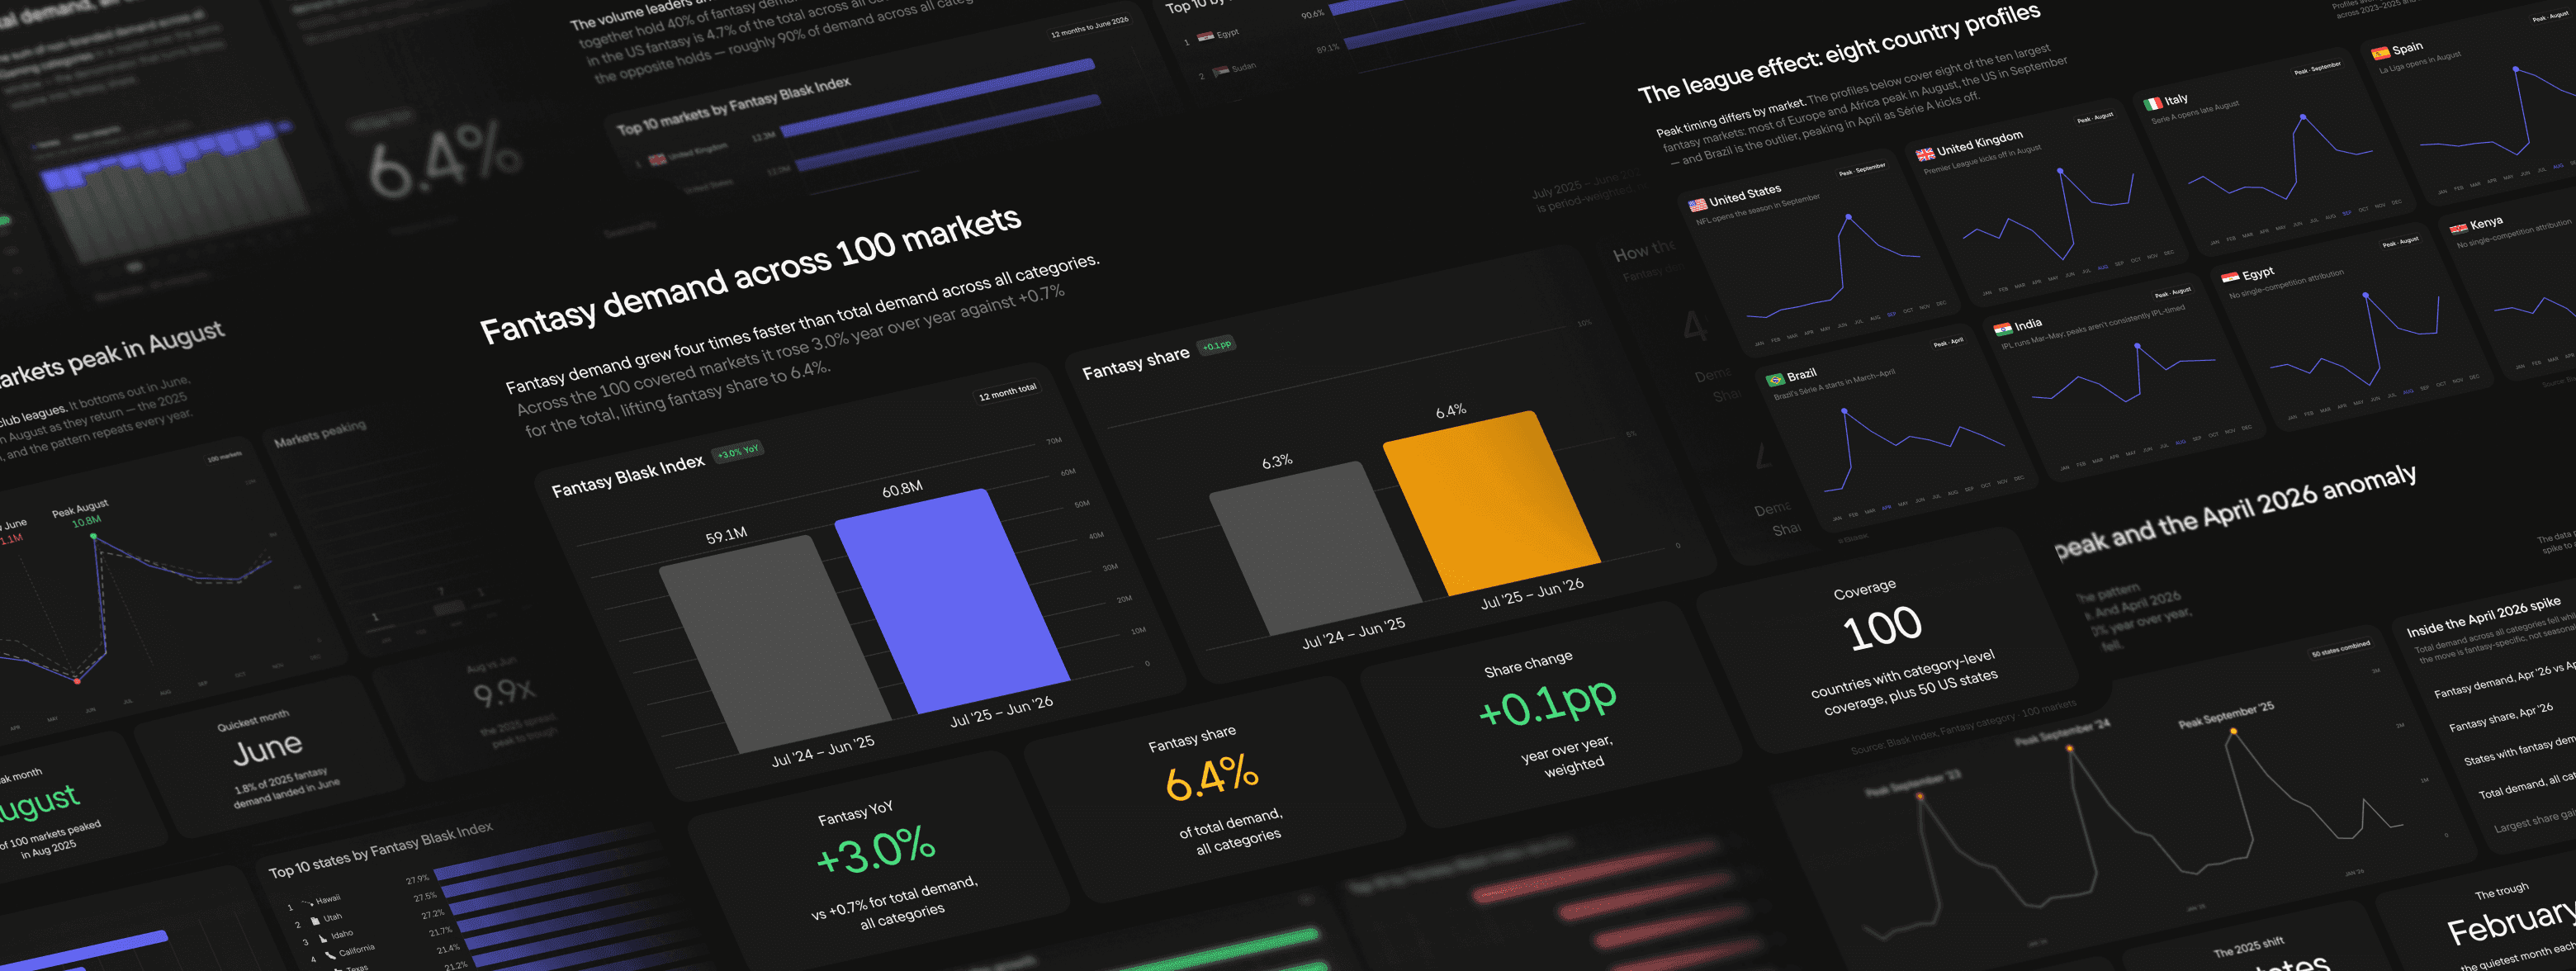Click the 'Fantasy share' chart title
2576x971 pixels.
pos(1136,362)
